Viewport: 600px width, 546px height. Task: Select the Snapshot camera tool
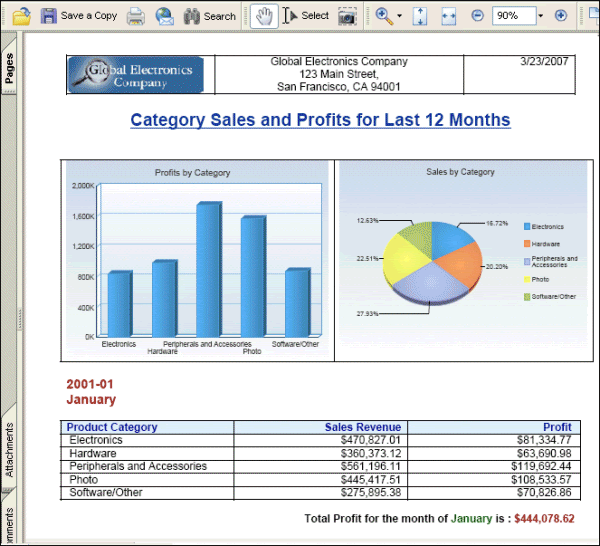(347, 16)
